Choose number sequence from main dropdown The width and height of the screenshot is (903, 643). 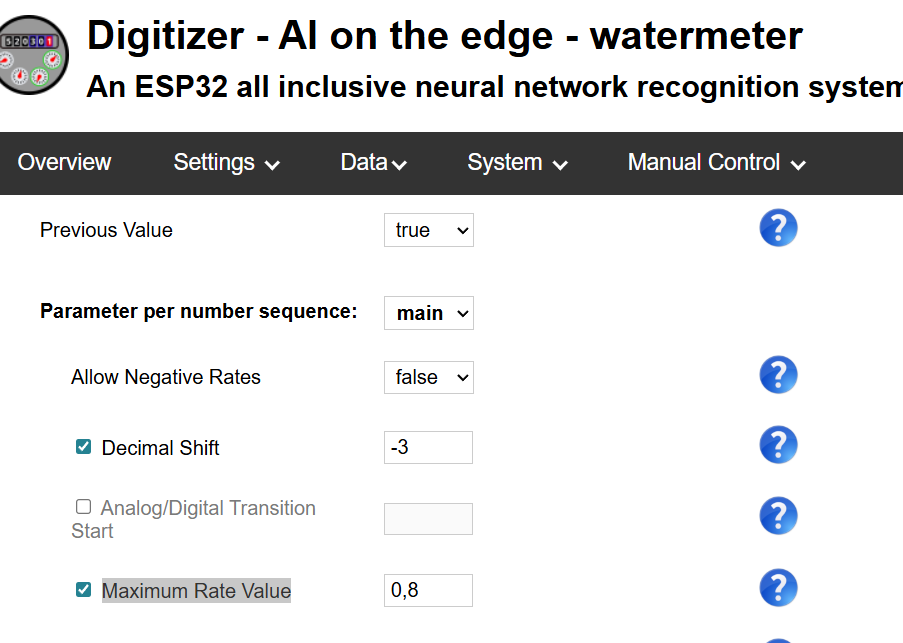click(428, 313)
